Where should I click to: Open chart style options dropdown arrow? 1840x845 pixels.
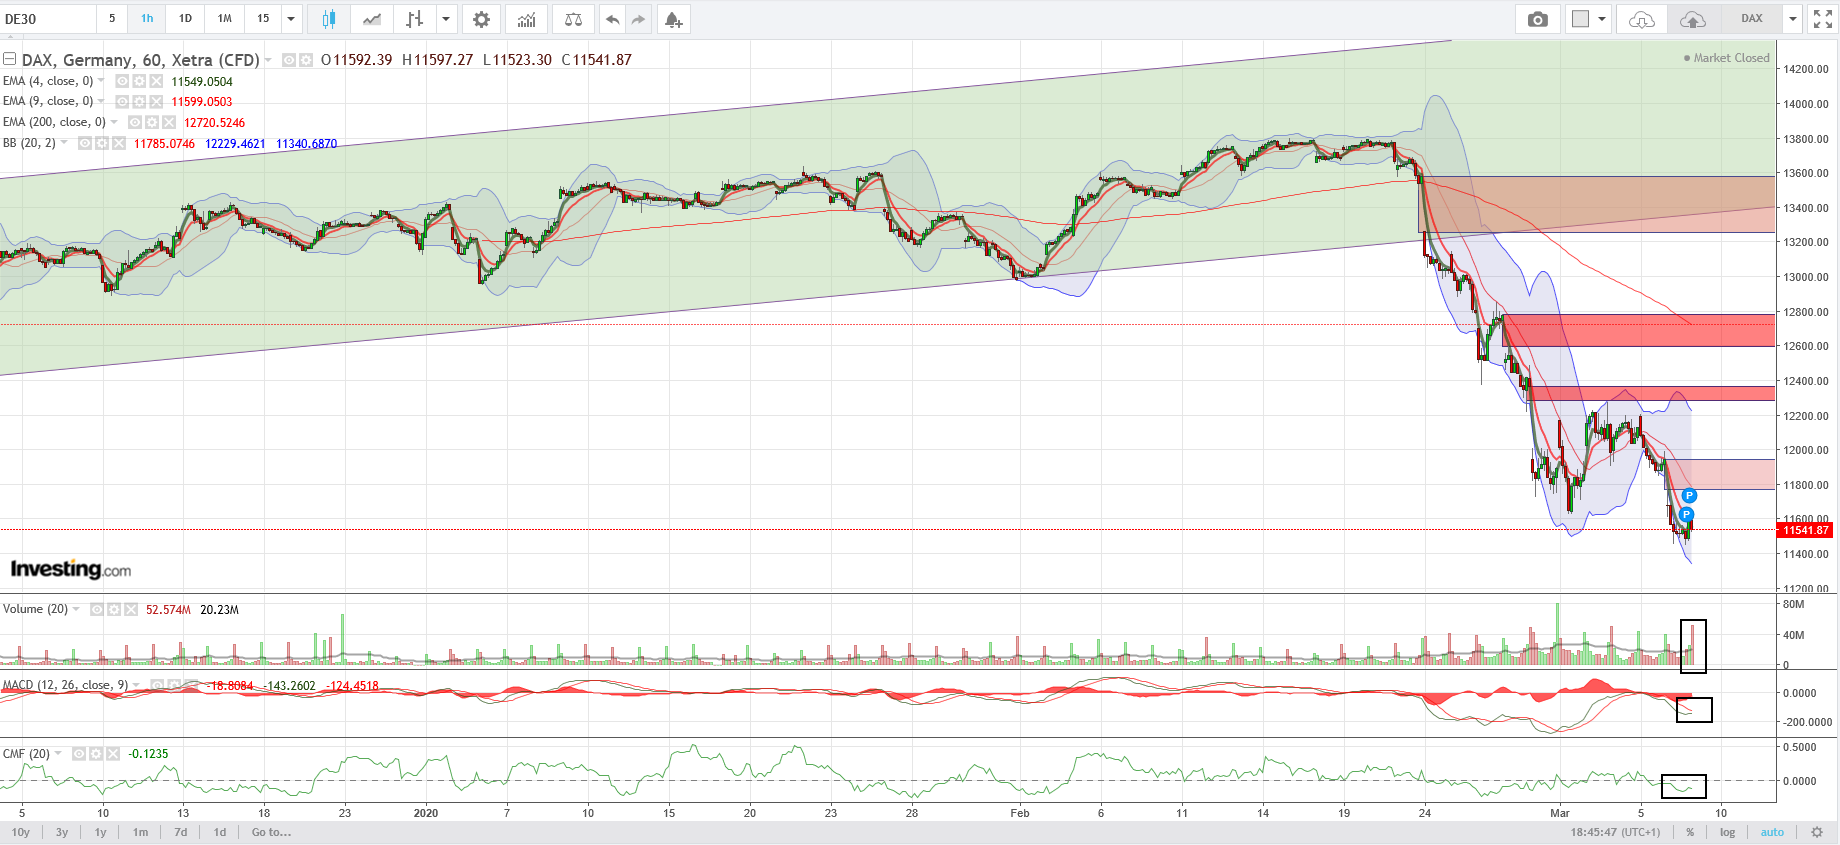(446, 19)
